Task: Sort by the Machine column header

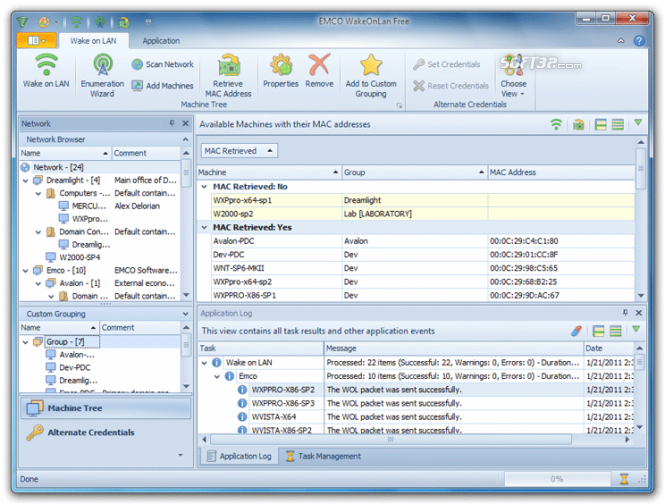Action: coord(269,172)
